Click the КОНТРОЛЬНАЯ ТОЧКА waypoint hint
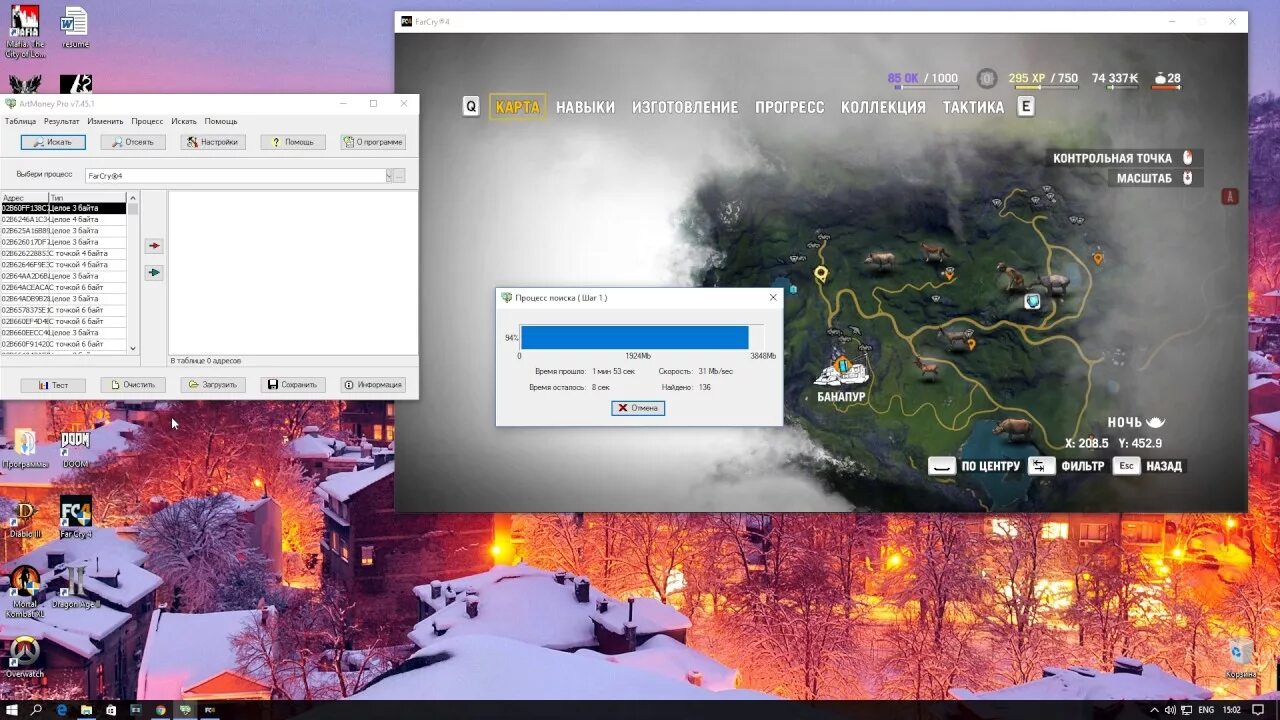The height and width of the screenshot is (720, 1280). tap(1123, 158)
